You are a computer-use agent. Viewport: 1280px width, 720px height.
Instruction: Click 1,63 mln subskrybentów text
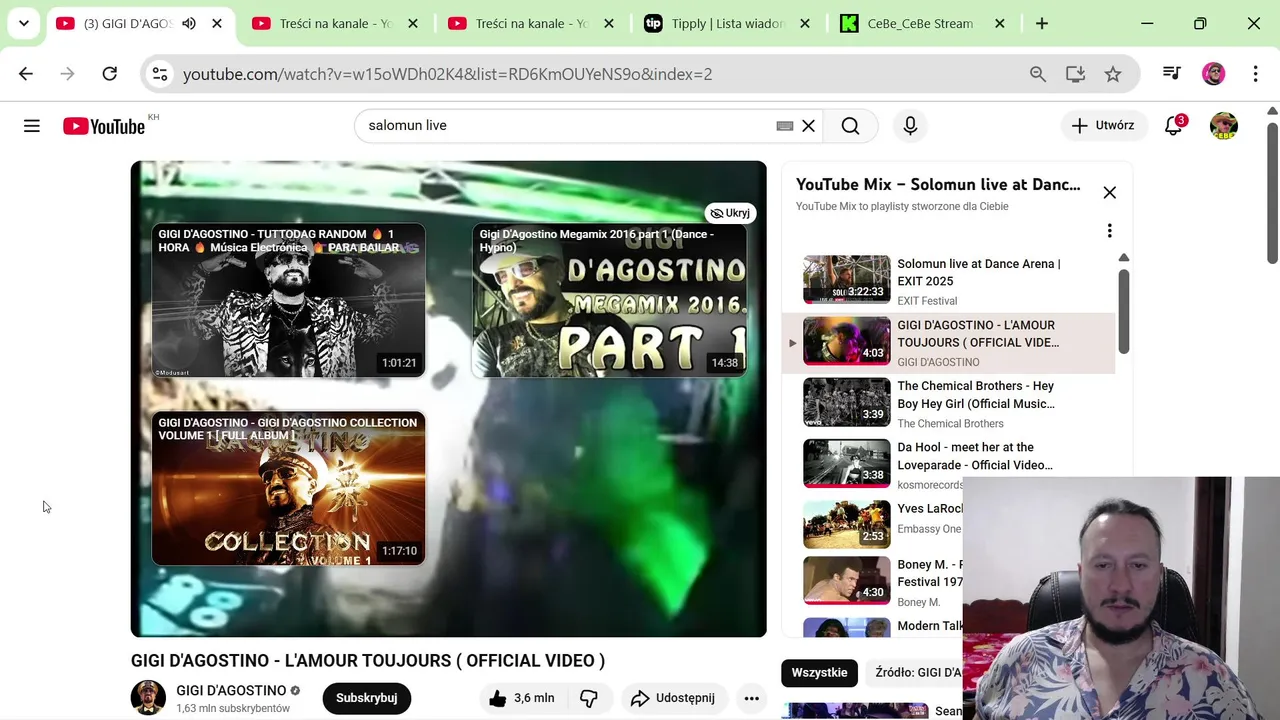233,709
